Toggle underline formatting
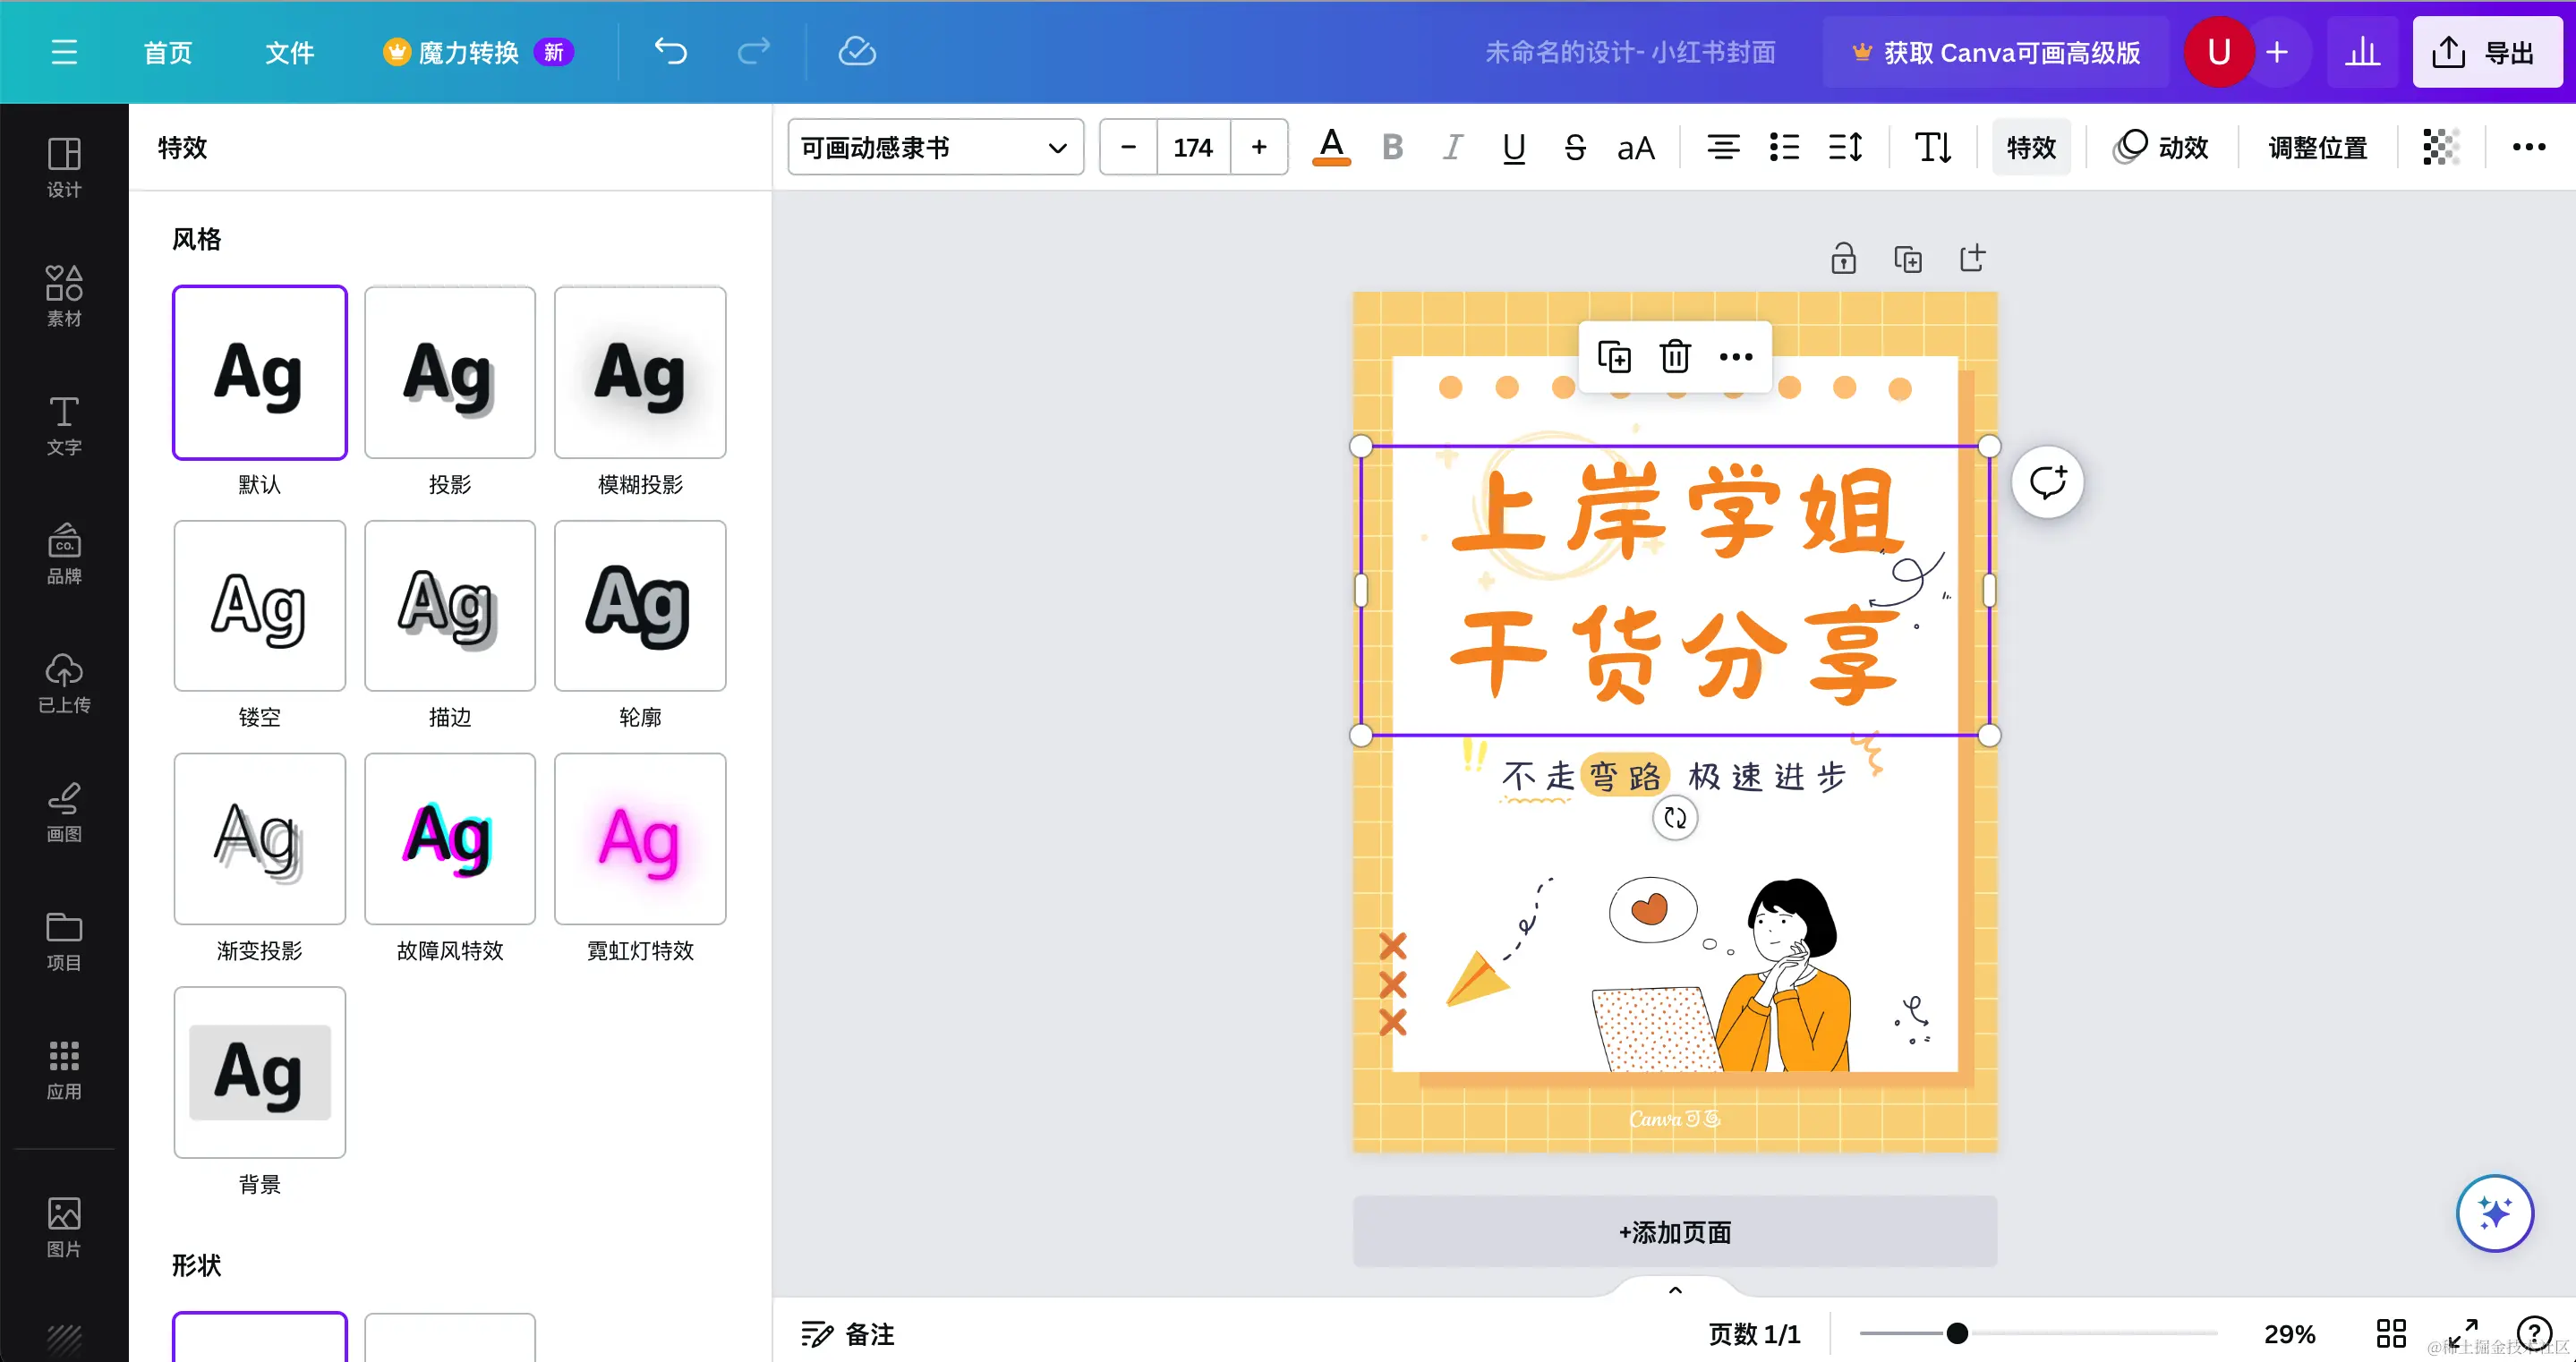The height and width of the screenshot is (1362, 2576). coord(1513,147)
